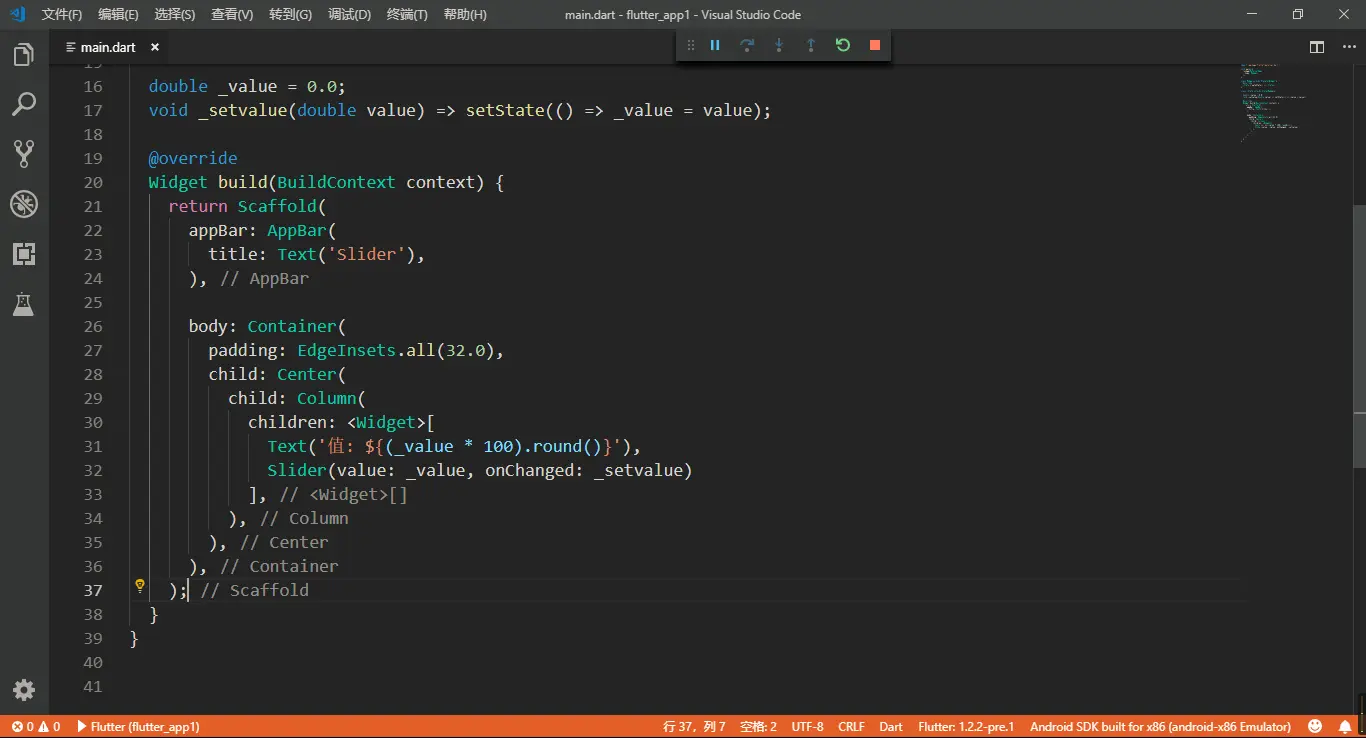Restore down the Visual Studio Code window
The image size is (1366, 738).
(x=1298, y=14)
